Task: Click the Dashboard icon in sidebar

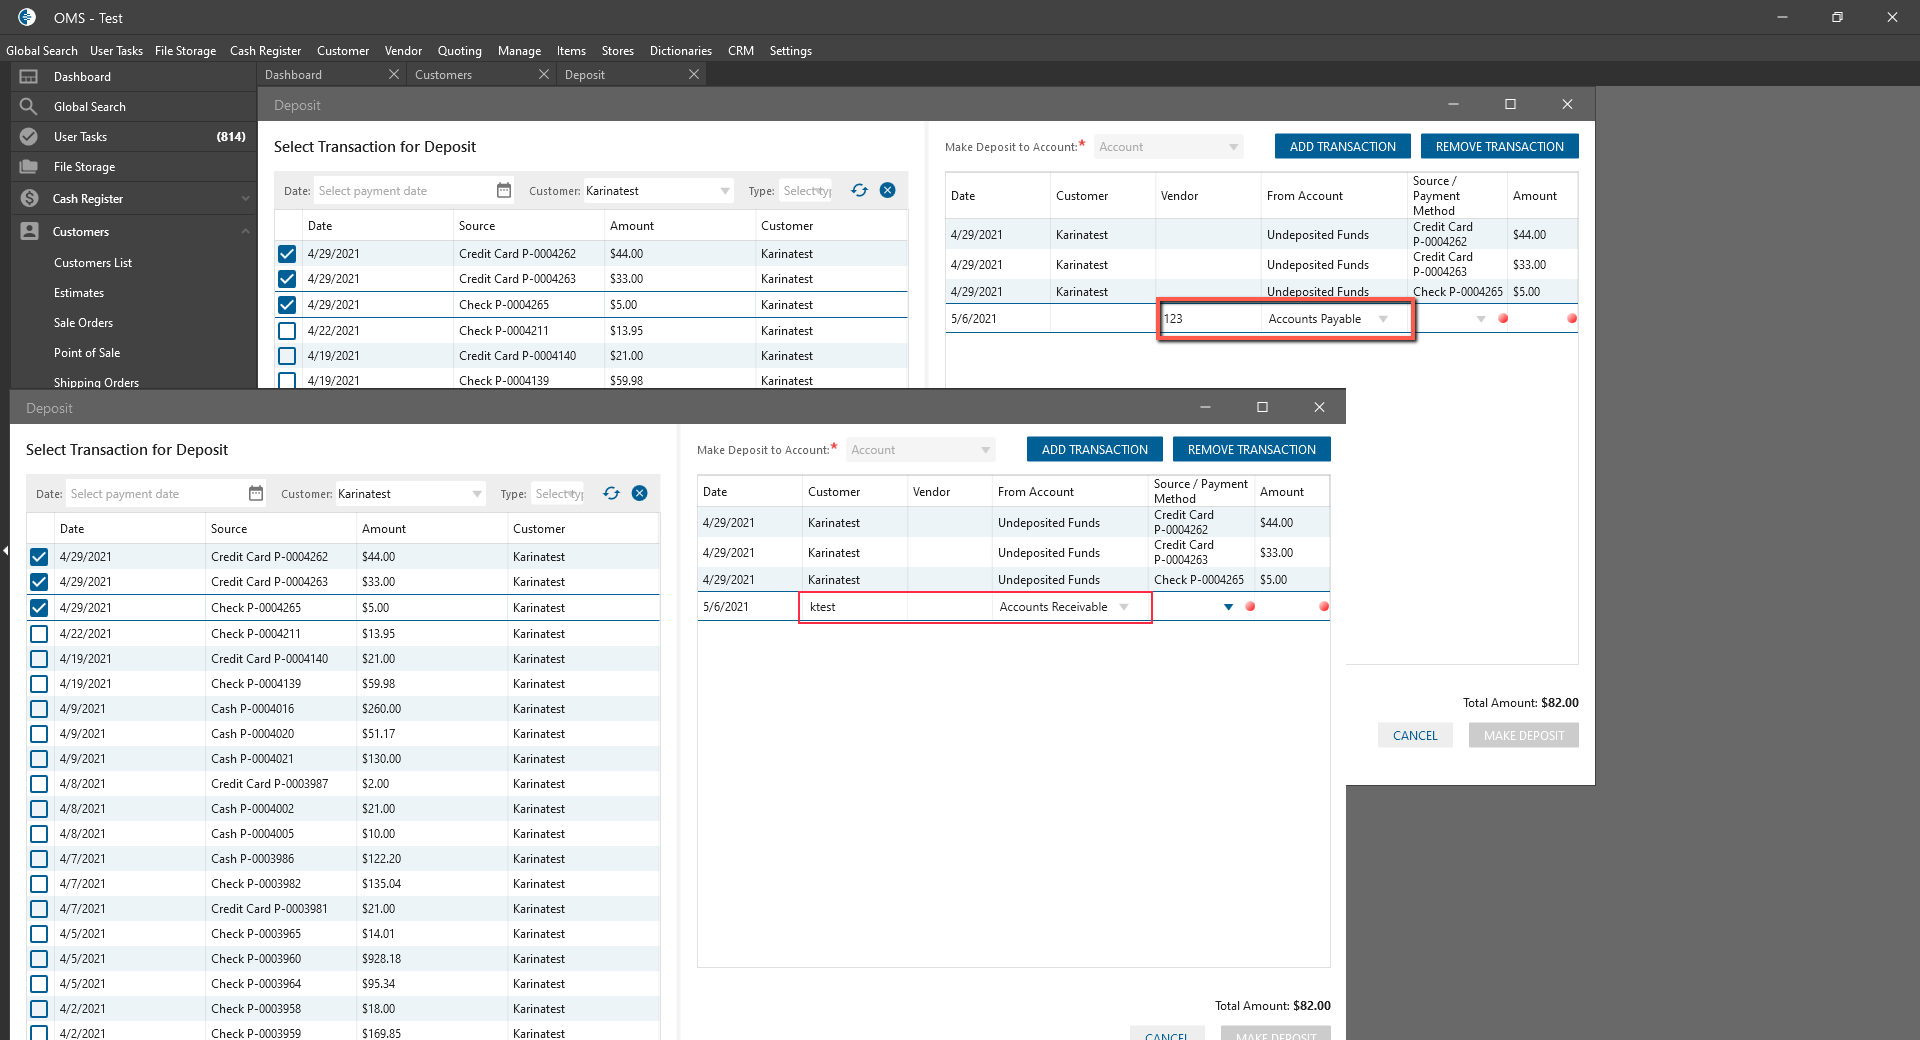Action: [29, 77]
